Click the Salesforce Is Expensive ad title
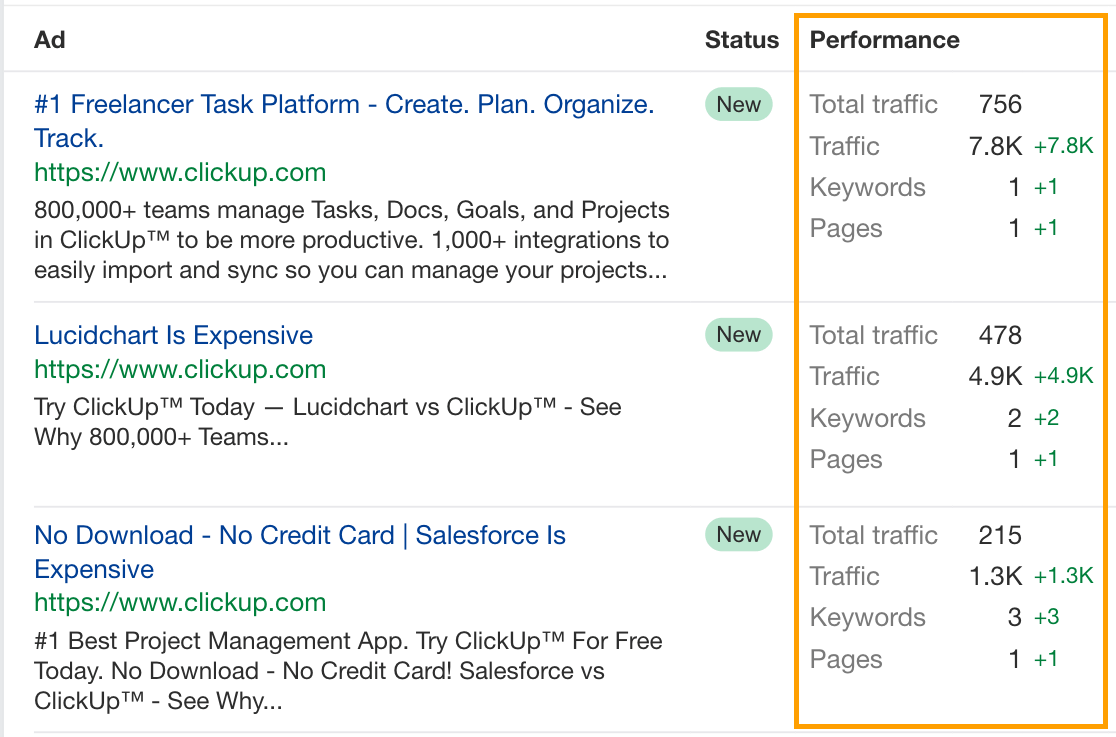Image resolution: width=1116 pixels, height=737 pixels. click(x=300, y=535)
